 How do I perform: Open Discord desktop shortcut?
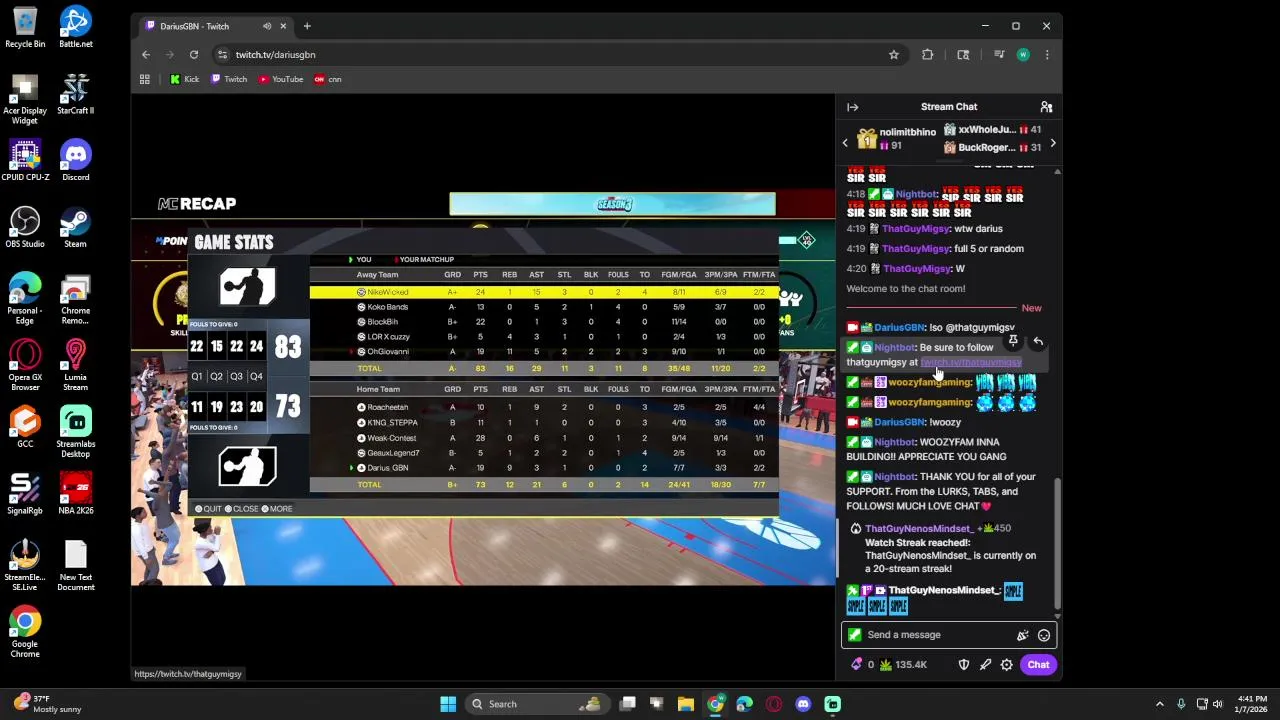(76, 161)
